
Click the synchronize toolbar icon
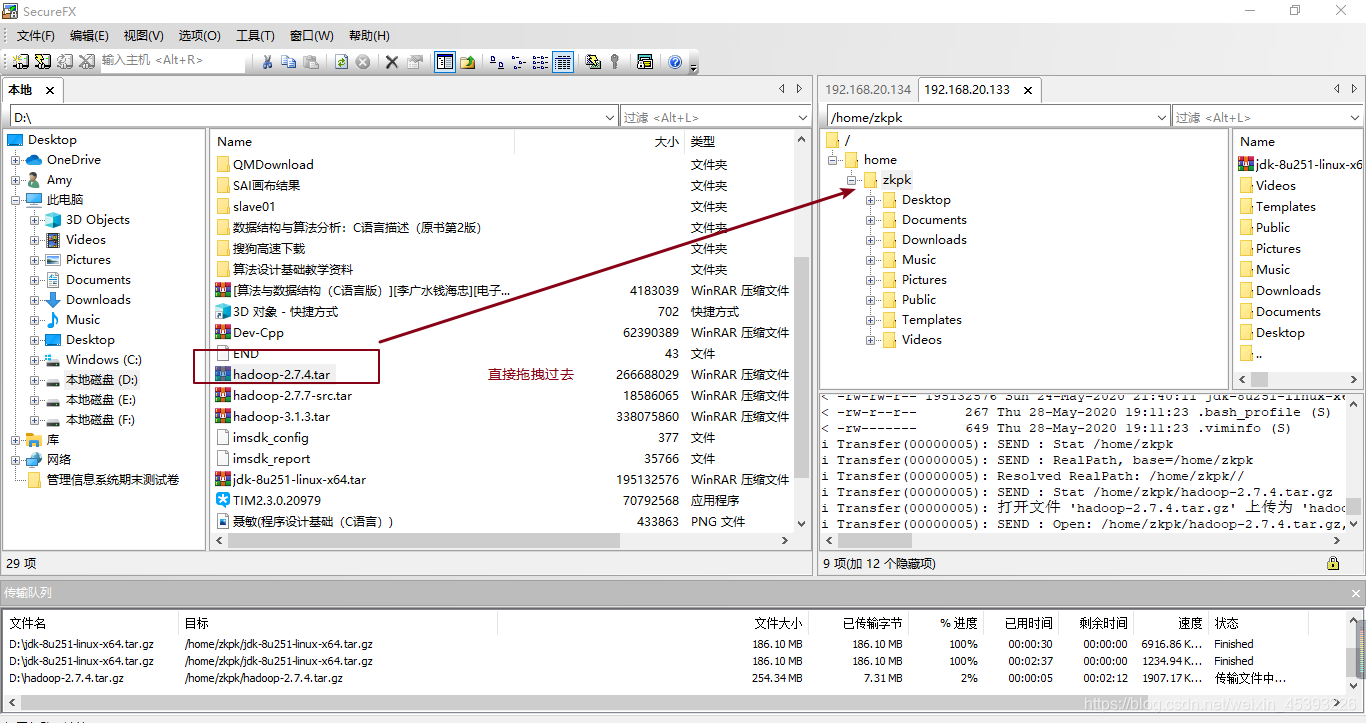pyautogui.click(x=593, y=61)
